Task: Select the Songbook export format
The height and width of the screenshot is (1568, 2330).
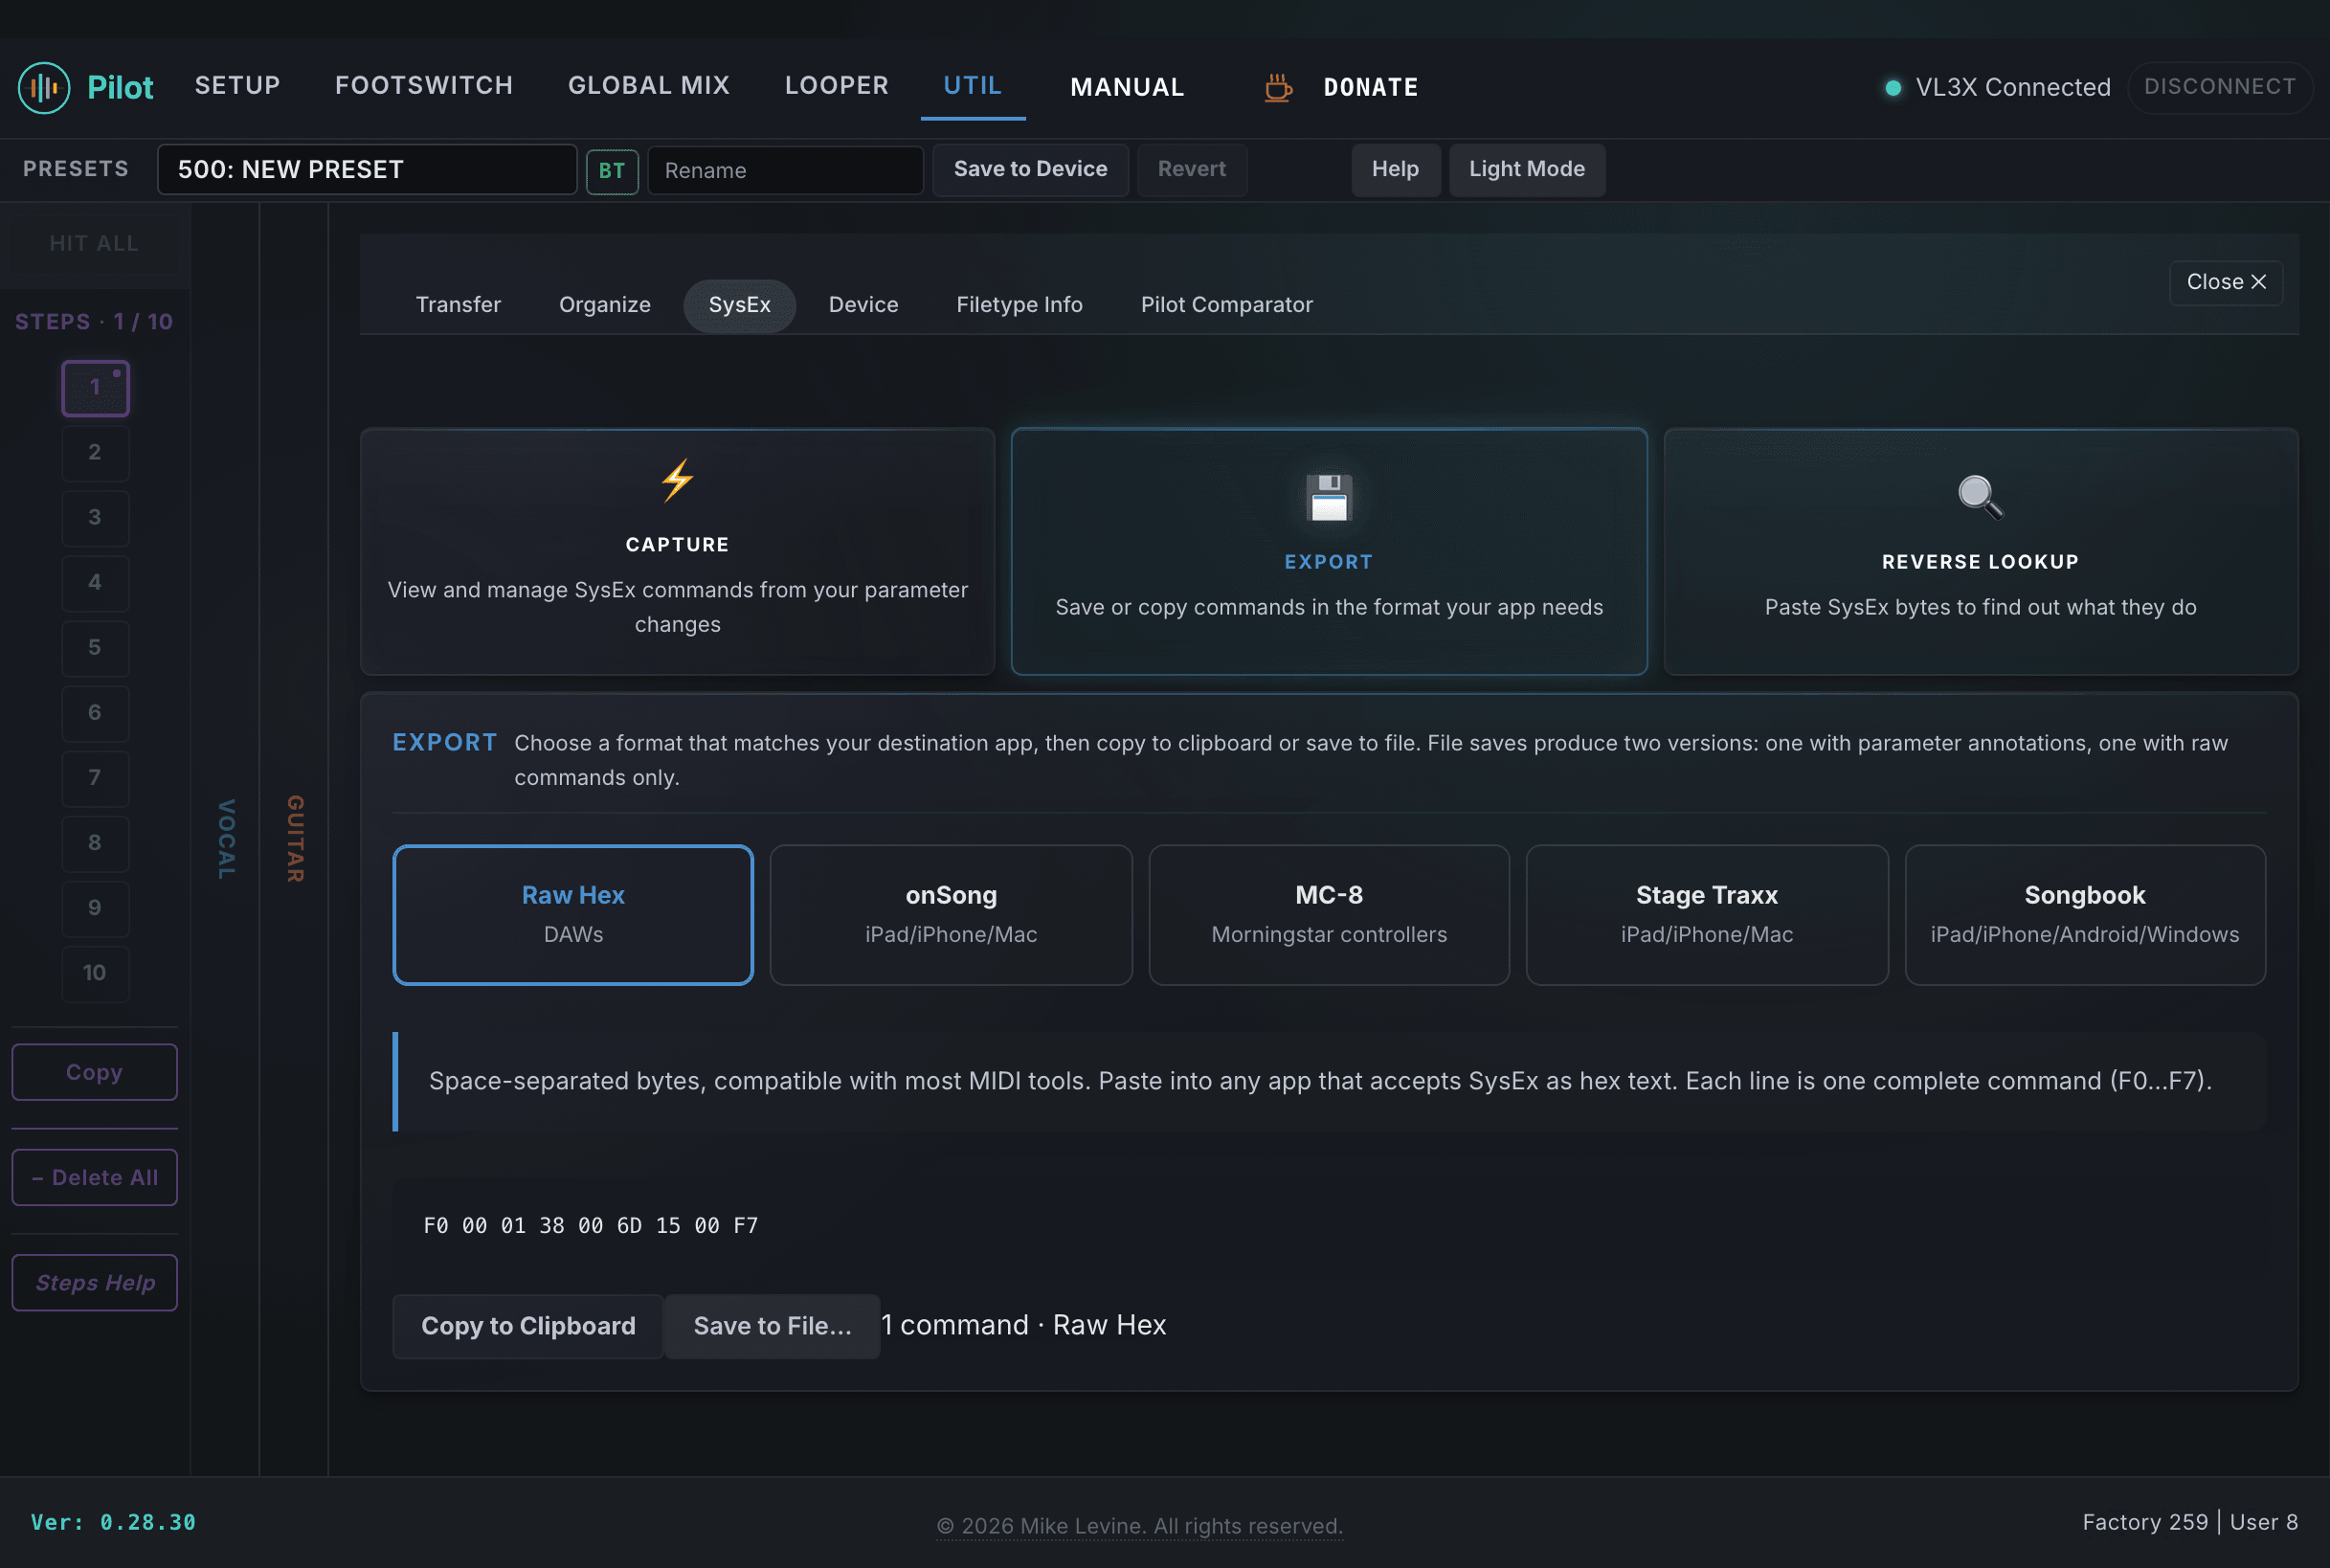Action: point(2085,914)
